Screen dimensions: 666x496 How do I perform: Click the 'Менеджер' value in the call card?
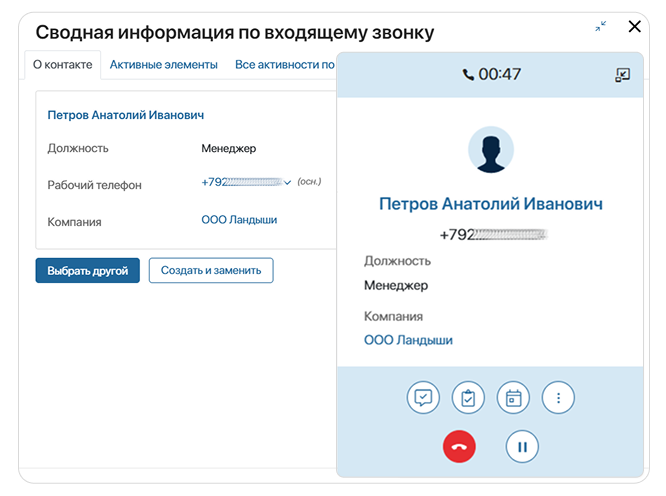click(x=396, y=285)
